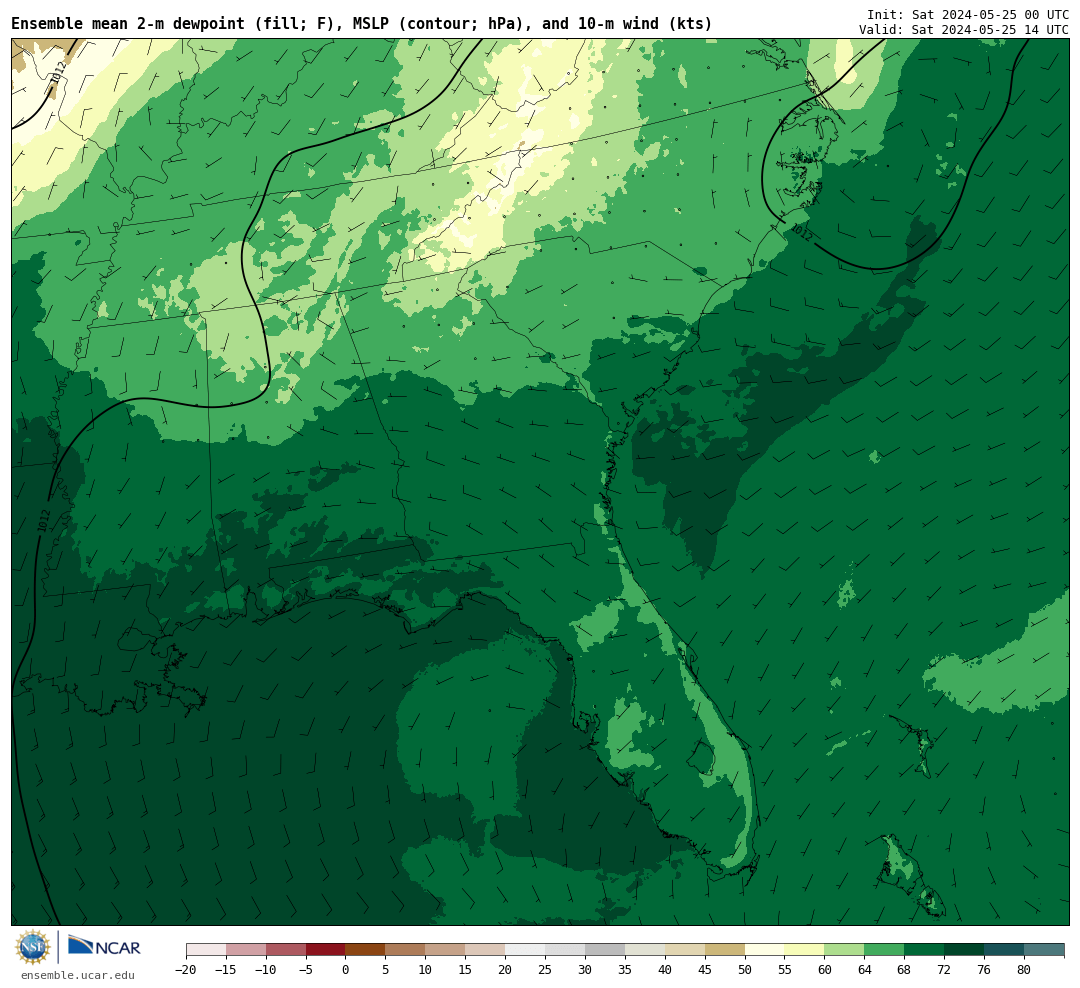Select the map title about ensemble mean 2-m dewpoint
The width and height of the screenshot is (1080, 988).
coord(362,24)
